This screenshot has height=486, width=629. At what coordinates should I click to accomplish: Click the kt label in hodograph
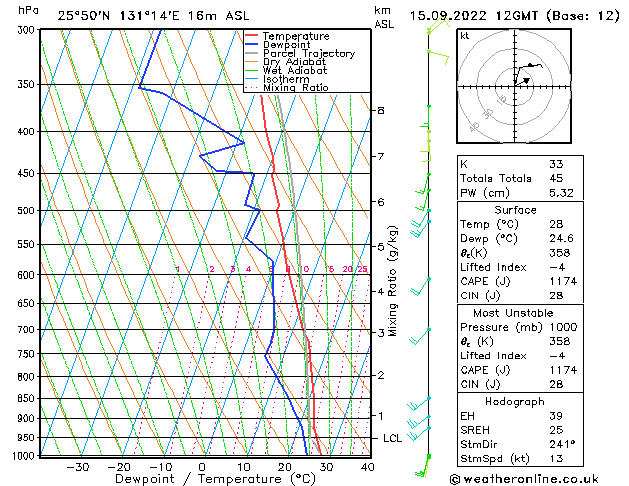(x=465, y=35)
